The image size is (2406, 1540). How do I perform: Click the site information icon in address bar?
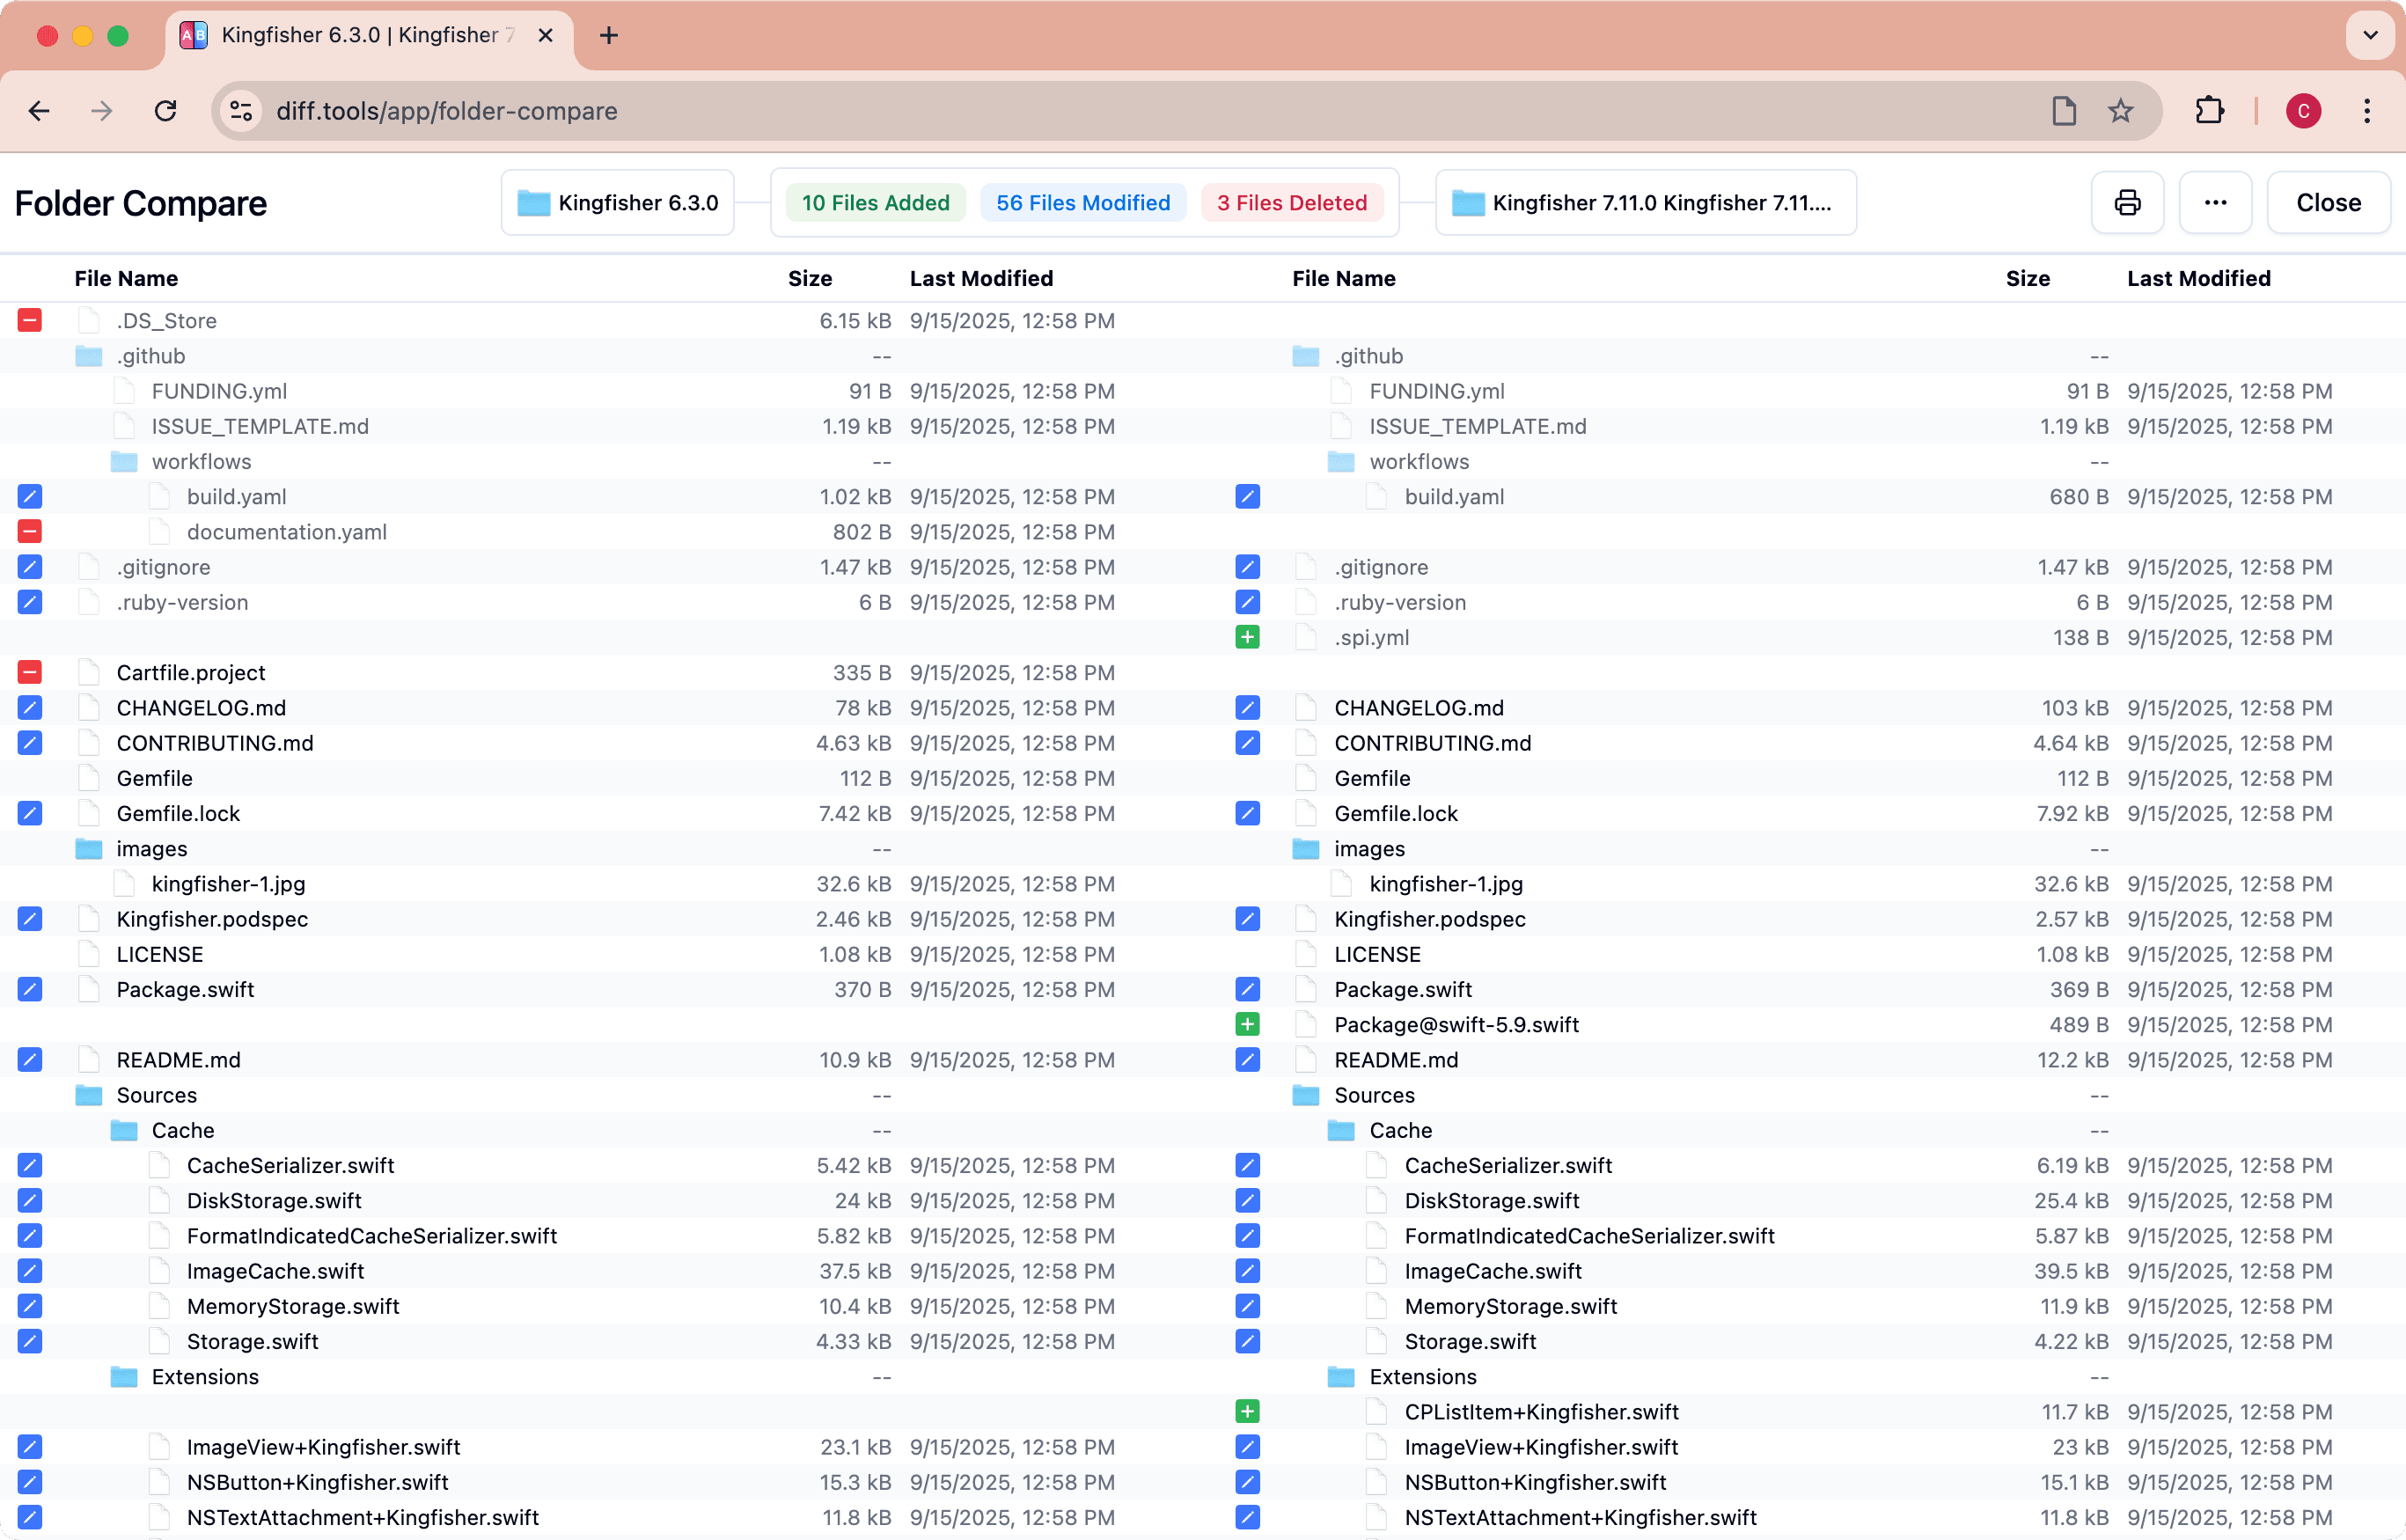pos(239,111)
